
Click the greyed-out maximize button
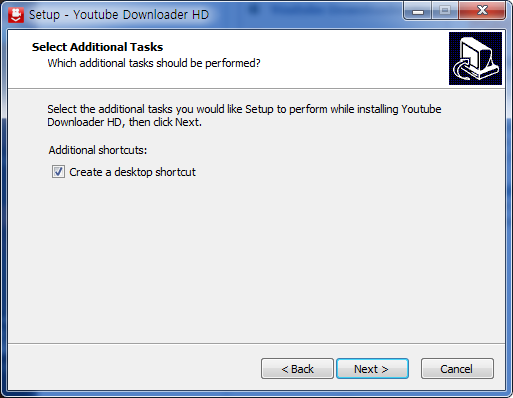[x=445, y=11]
